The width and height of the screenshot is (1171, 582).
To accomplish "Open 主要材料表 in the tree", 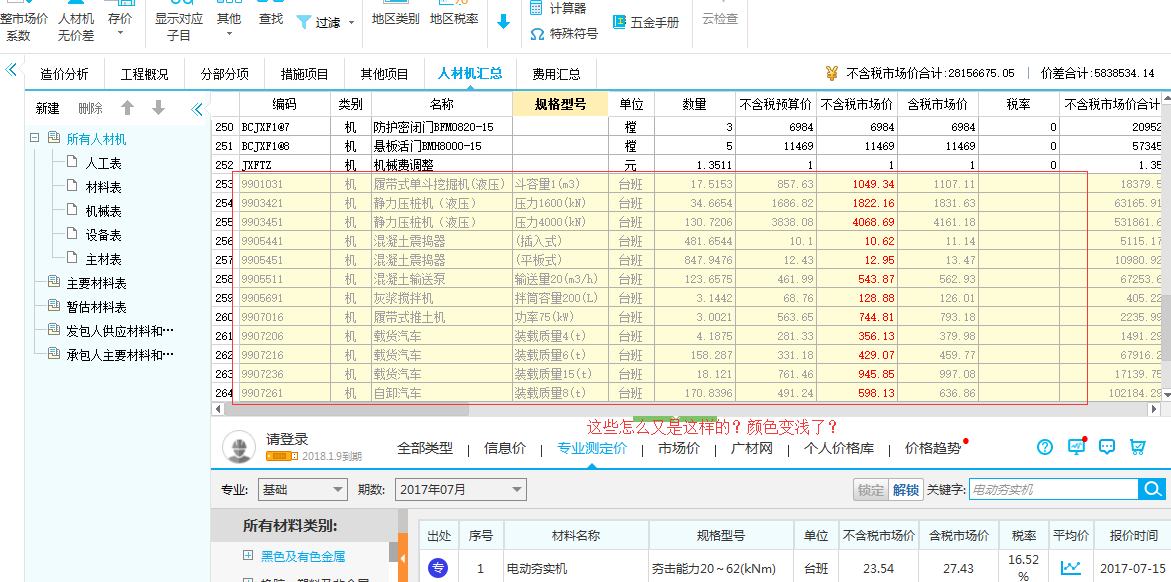I will coord(96,283).
